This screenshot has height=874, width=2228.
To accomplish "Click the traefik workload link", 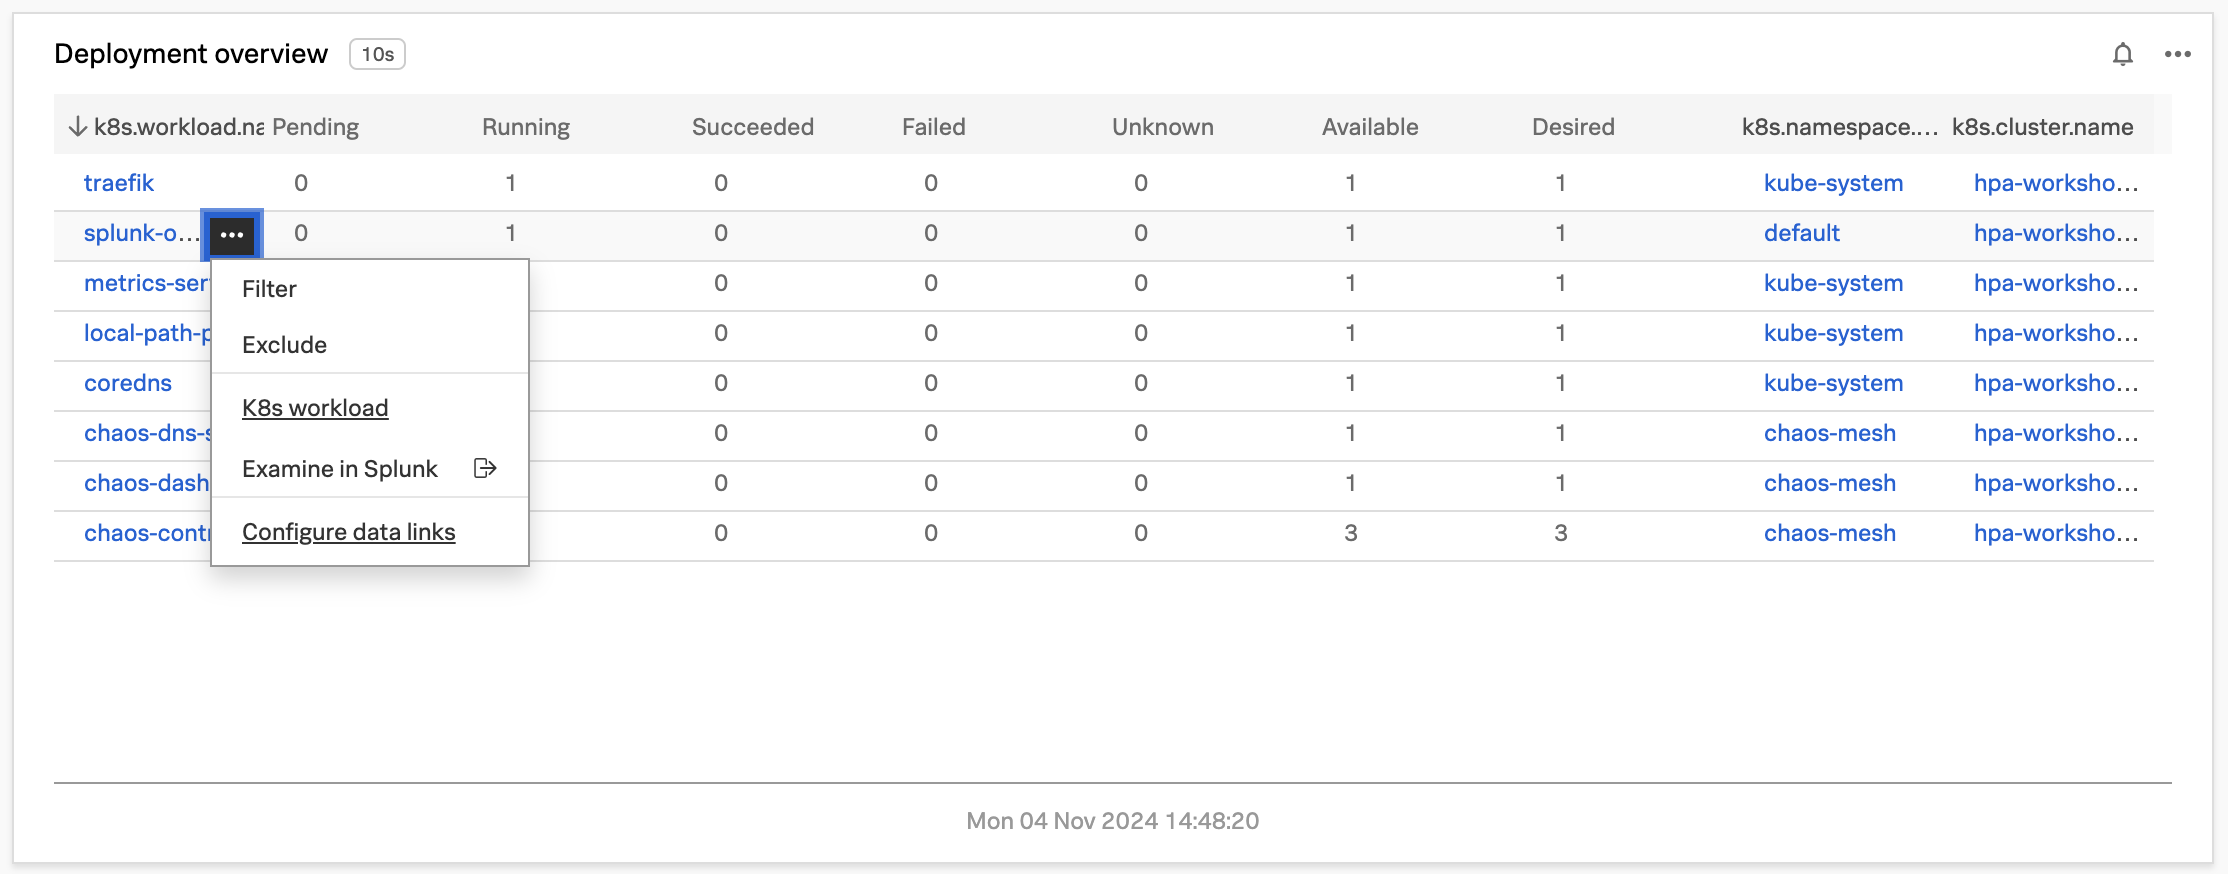I will [x=119, y=183].
